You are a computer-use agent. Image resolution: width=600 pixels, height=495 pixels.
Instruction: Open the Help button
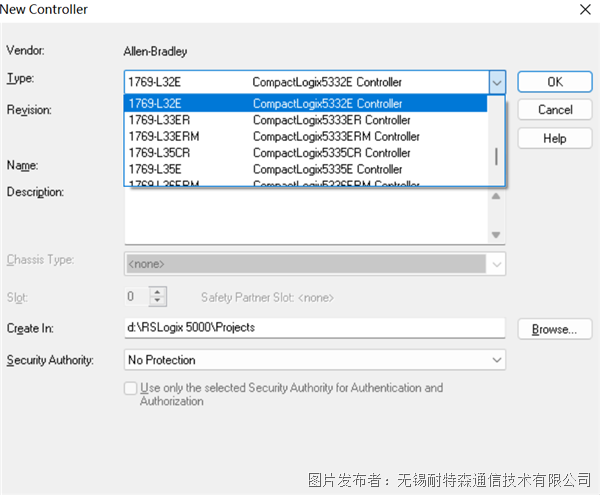click(554, 138)
